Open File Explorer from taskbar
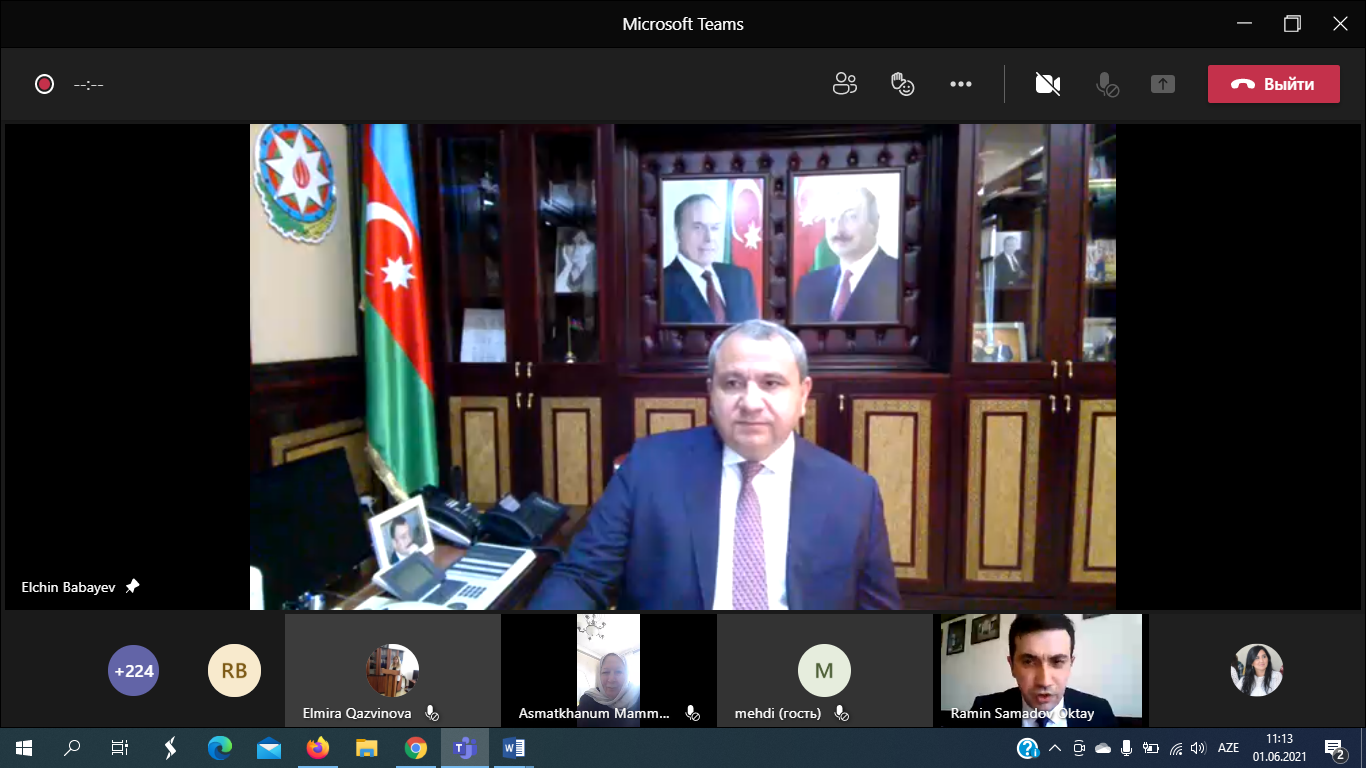This screenshot has width=1366, height=768. pyautogui.click(x=366, y=748)
